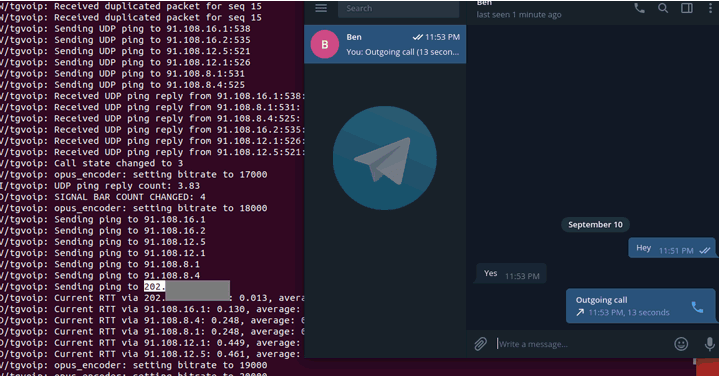
Task: Click highlighted '202.' text in terminal
Action: 154,287
